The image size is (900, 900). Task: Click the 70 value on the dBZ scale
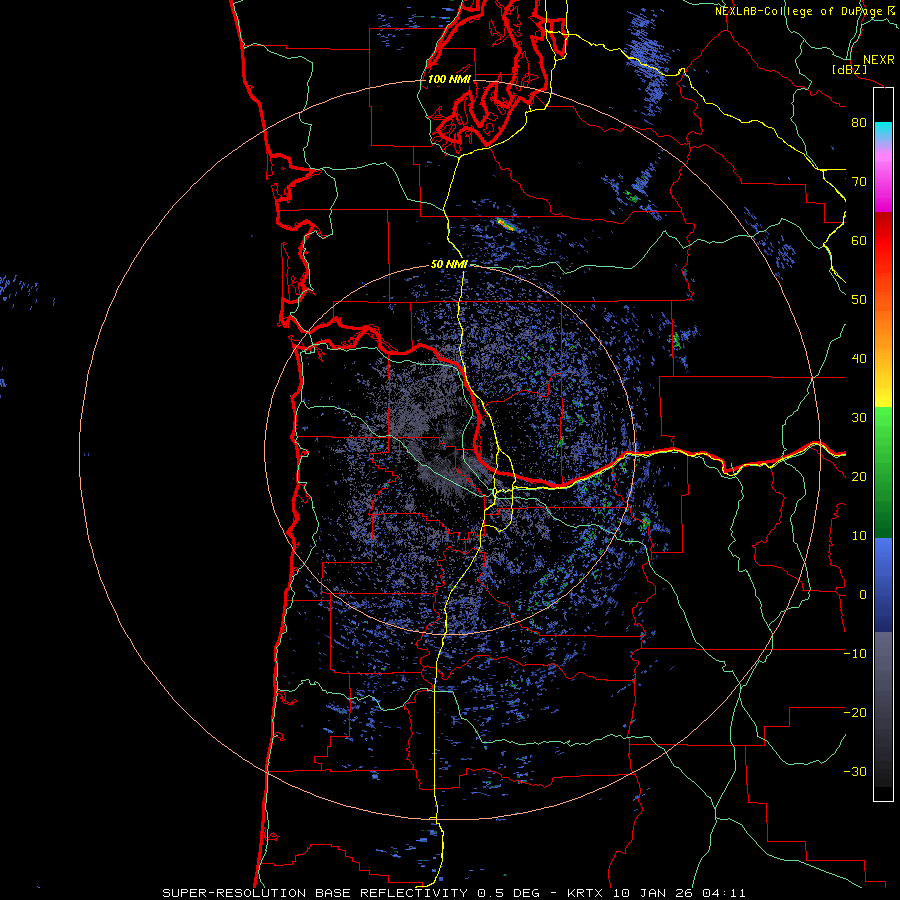[859, 182]
